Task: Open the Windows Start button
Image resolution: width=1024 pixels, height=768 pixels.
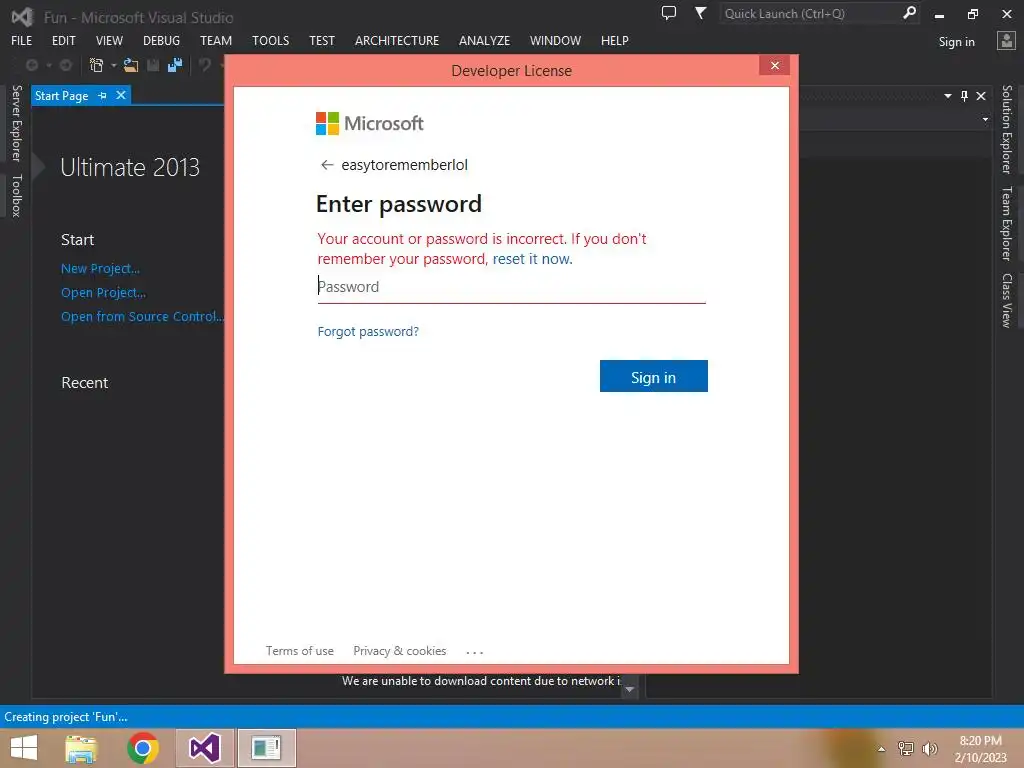Action: click(x=24, y=748)
